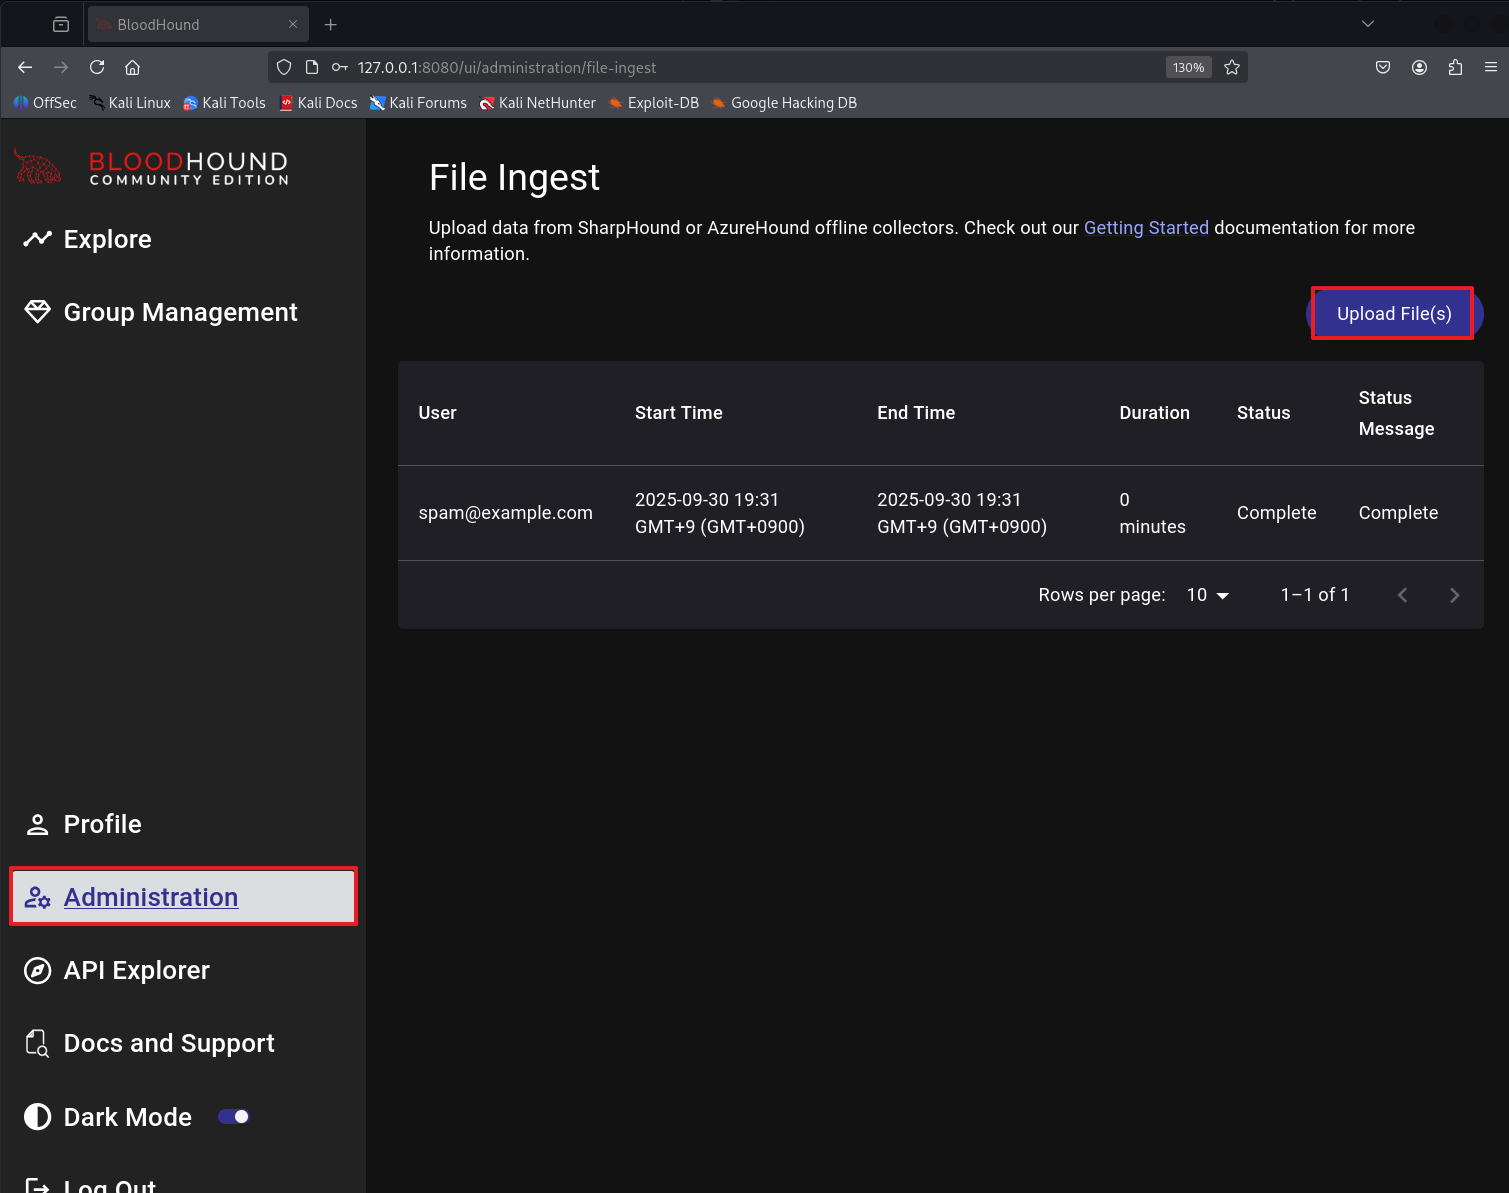This screenshot has width=1509, height=1193.
Task: Click the Docs and Support icon
Action: point(37,1043)
